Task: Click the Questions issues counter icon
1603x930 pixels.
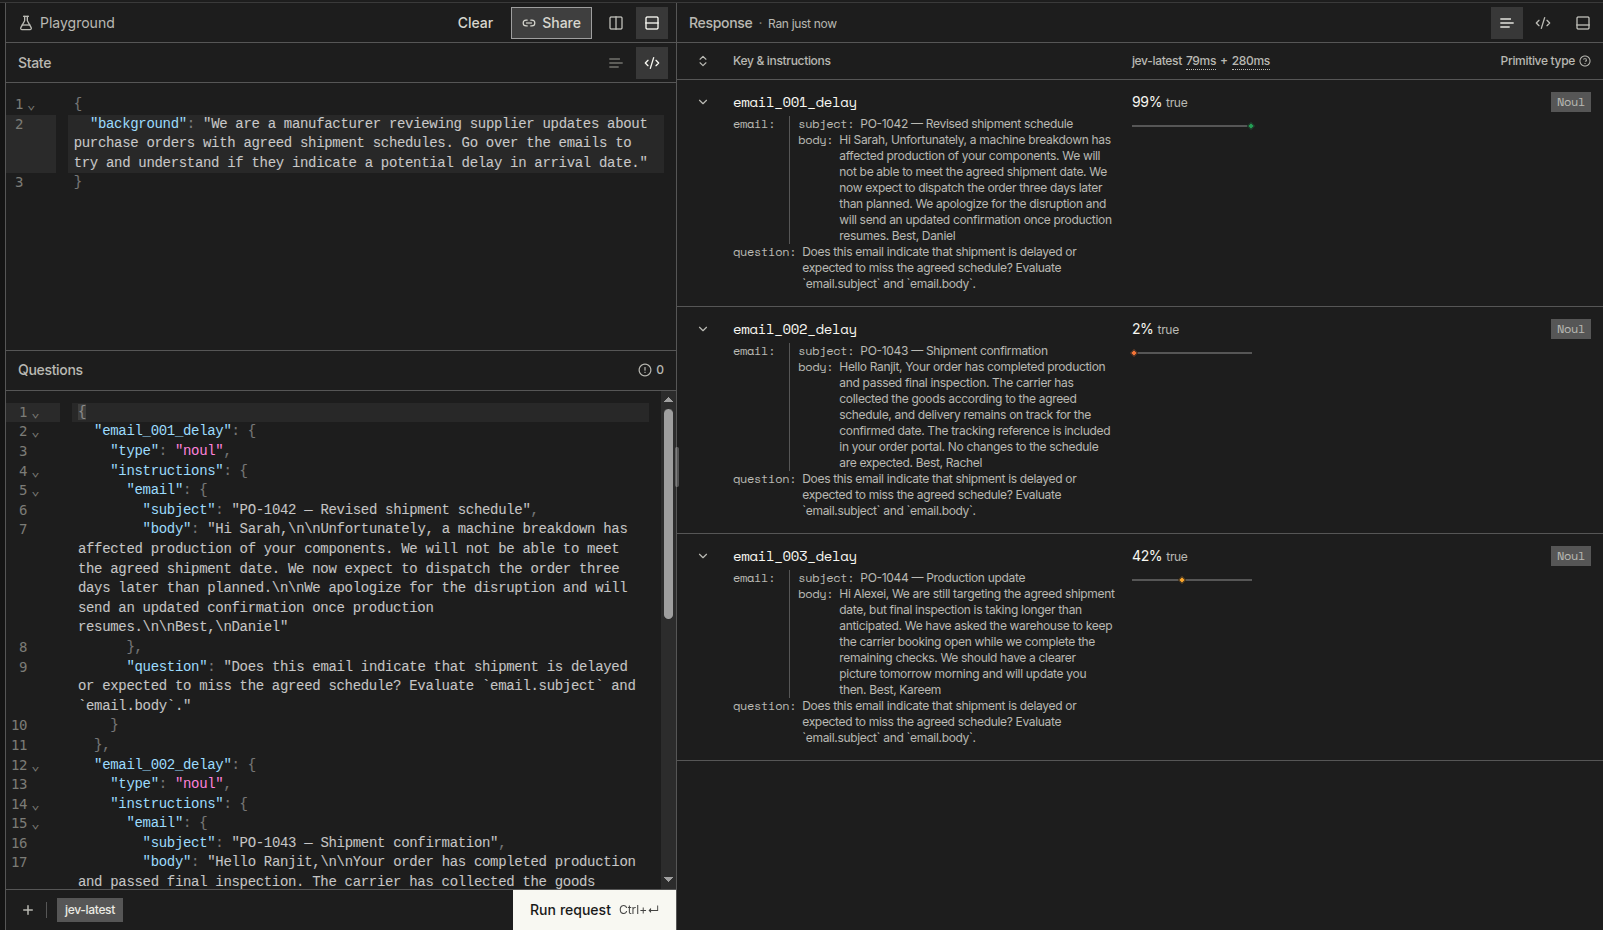Action: point(651,370)
